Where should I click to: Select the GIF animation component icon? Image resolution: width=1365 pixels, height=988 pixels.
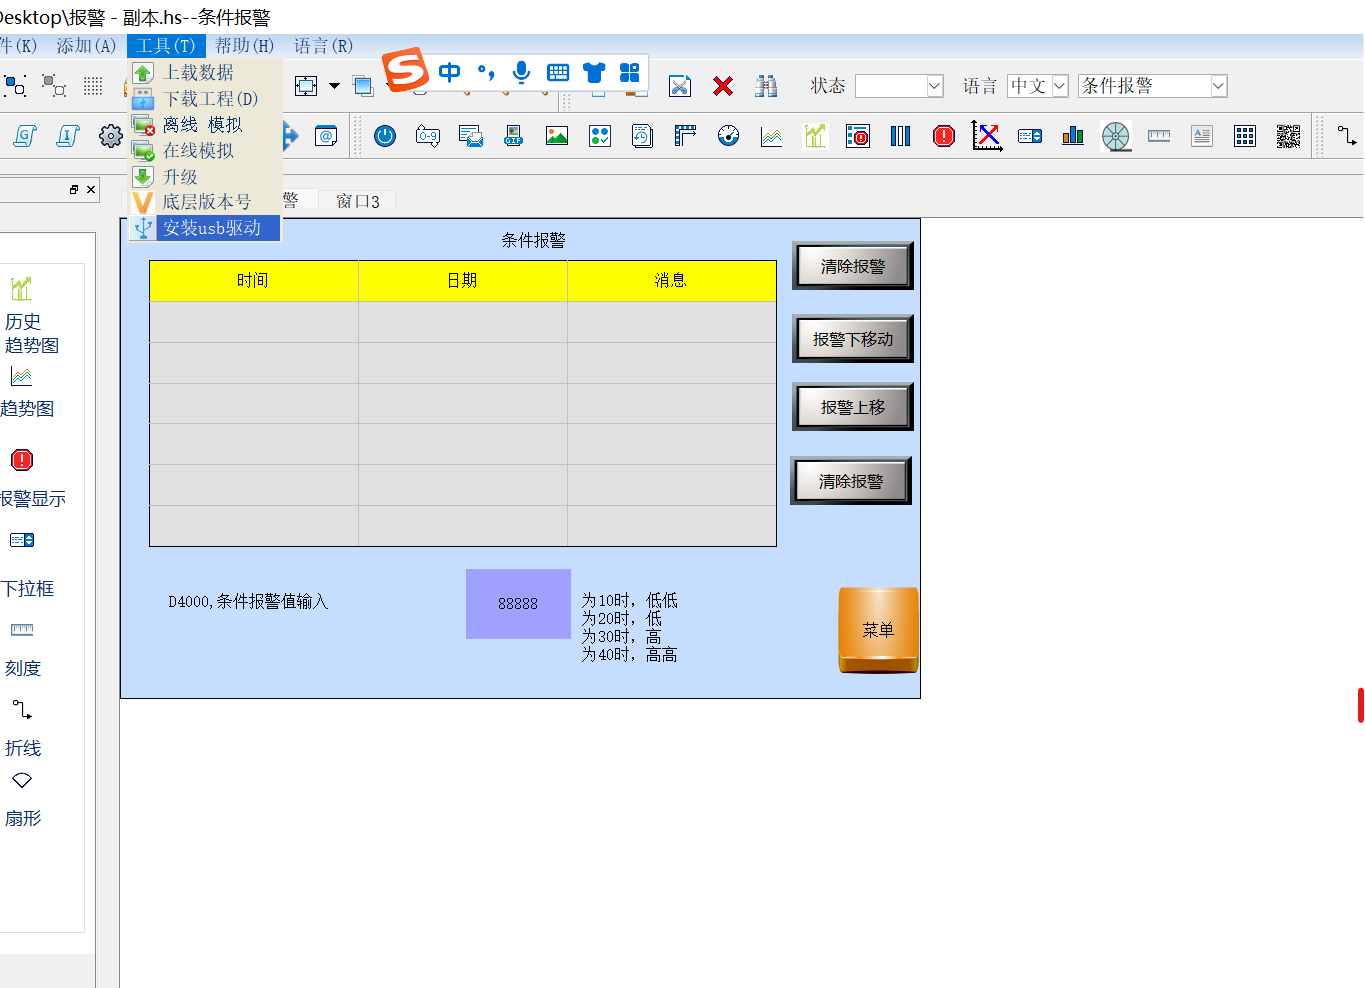[x=514, y=136]
